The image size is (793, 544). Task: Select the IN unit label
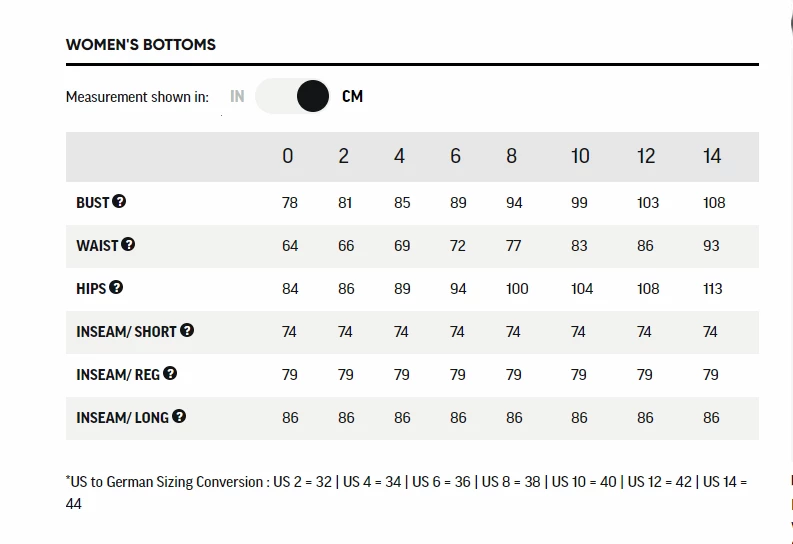[x=237, y=97]
